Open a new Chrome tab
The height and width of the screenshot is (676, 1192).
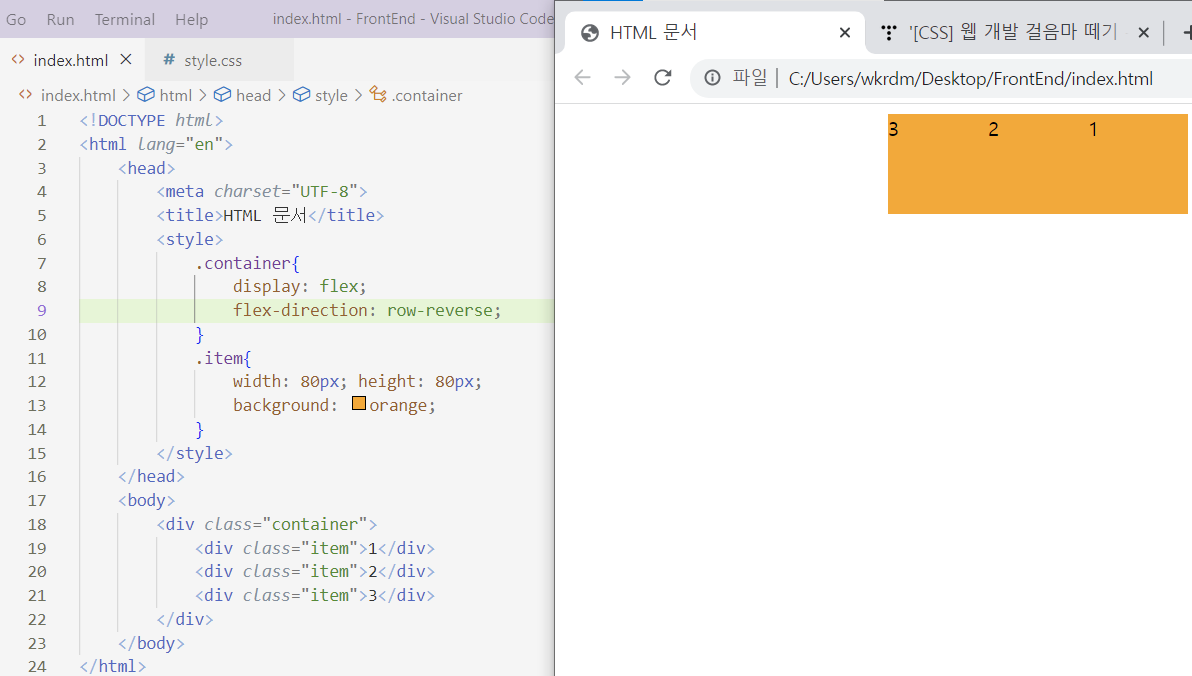pos(1186,33)
